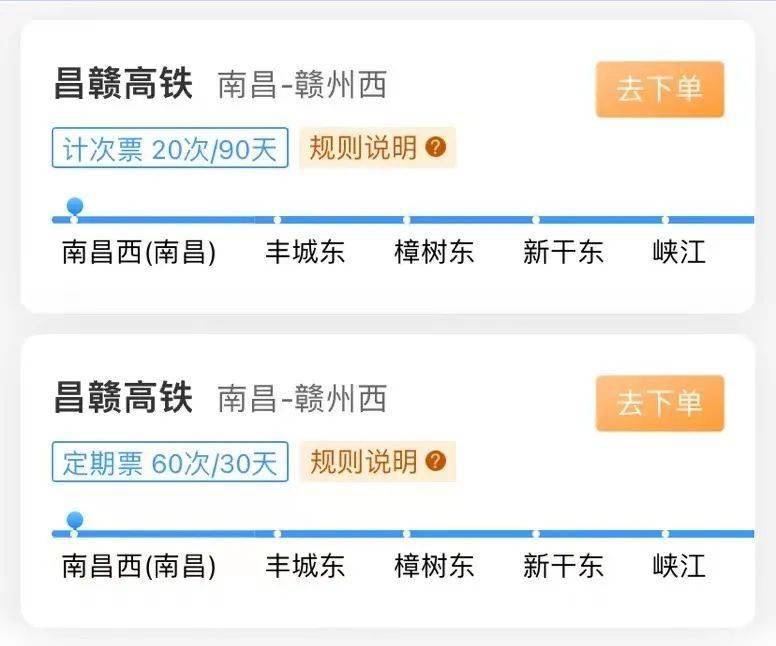Select 樟树东 station dot on bottom route

(406, 534)
